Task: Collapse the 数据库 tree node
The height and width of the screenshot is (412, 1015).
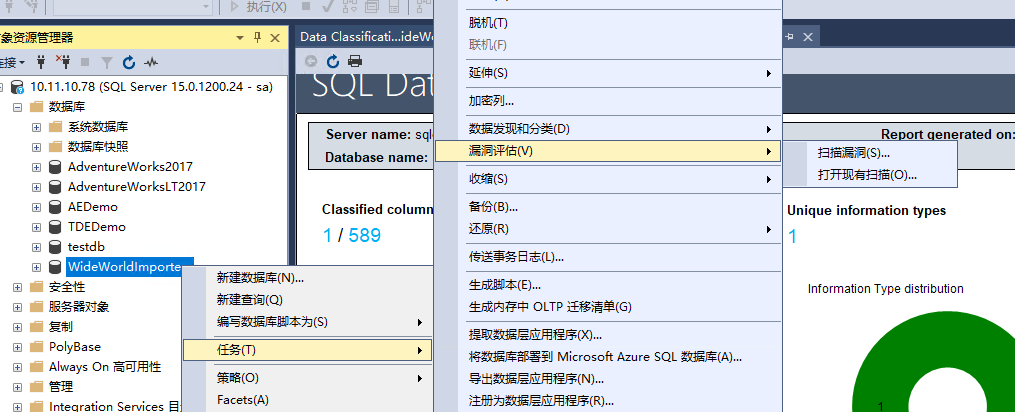Action: [17, 107]
